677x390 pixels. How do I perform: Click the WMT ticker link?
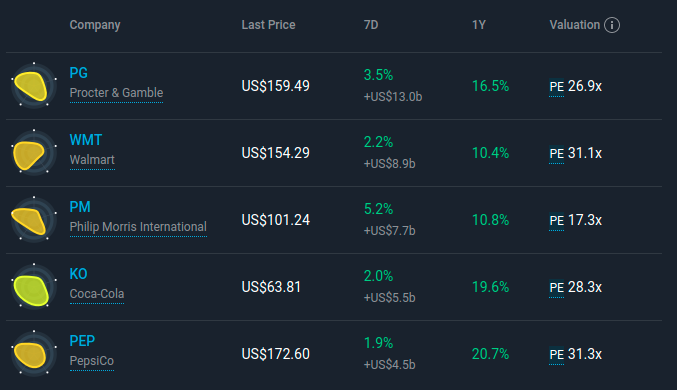(86, 140)
